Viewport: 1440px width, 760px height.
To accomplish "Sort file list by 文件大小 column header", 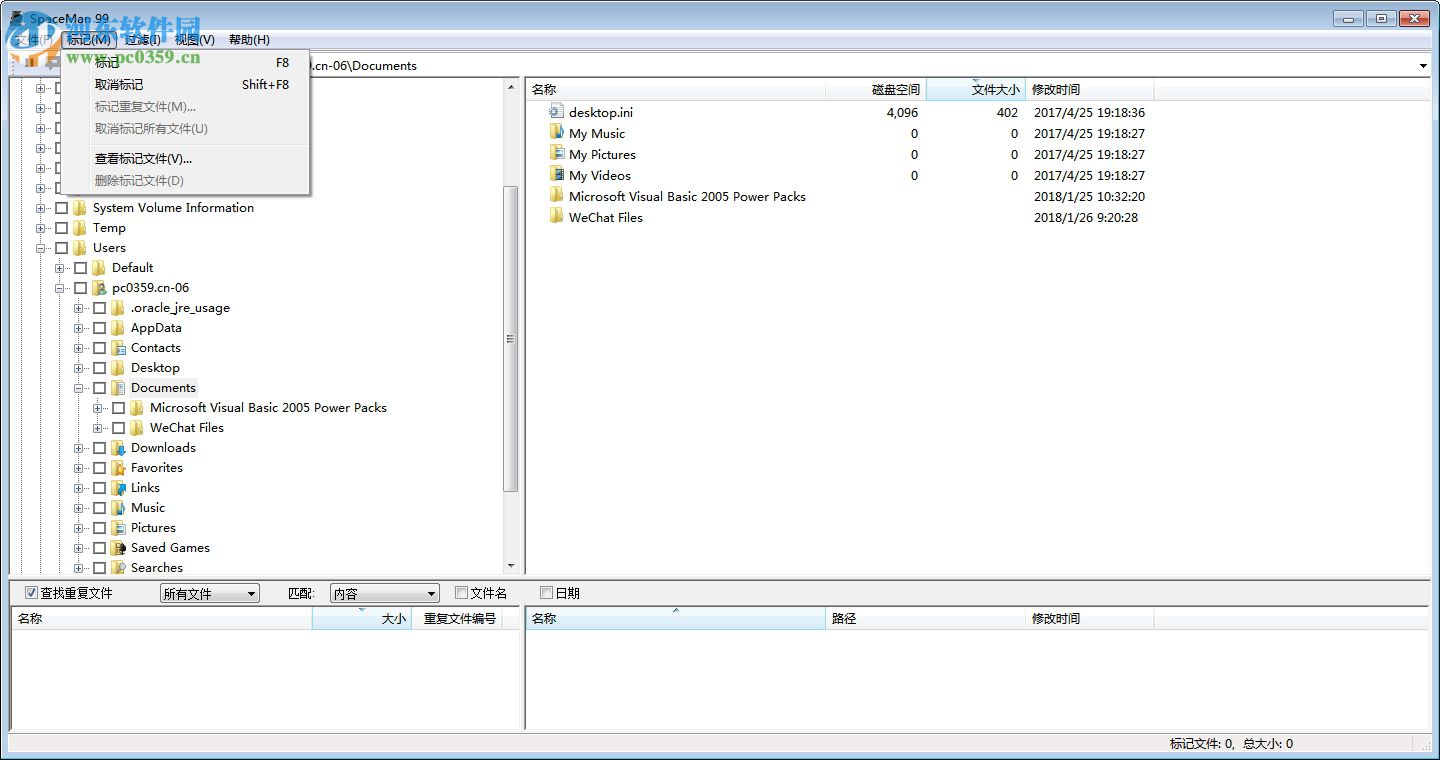I will click(x=976, y=90).
